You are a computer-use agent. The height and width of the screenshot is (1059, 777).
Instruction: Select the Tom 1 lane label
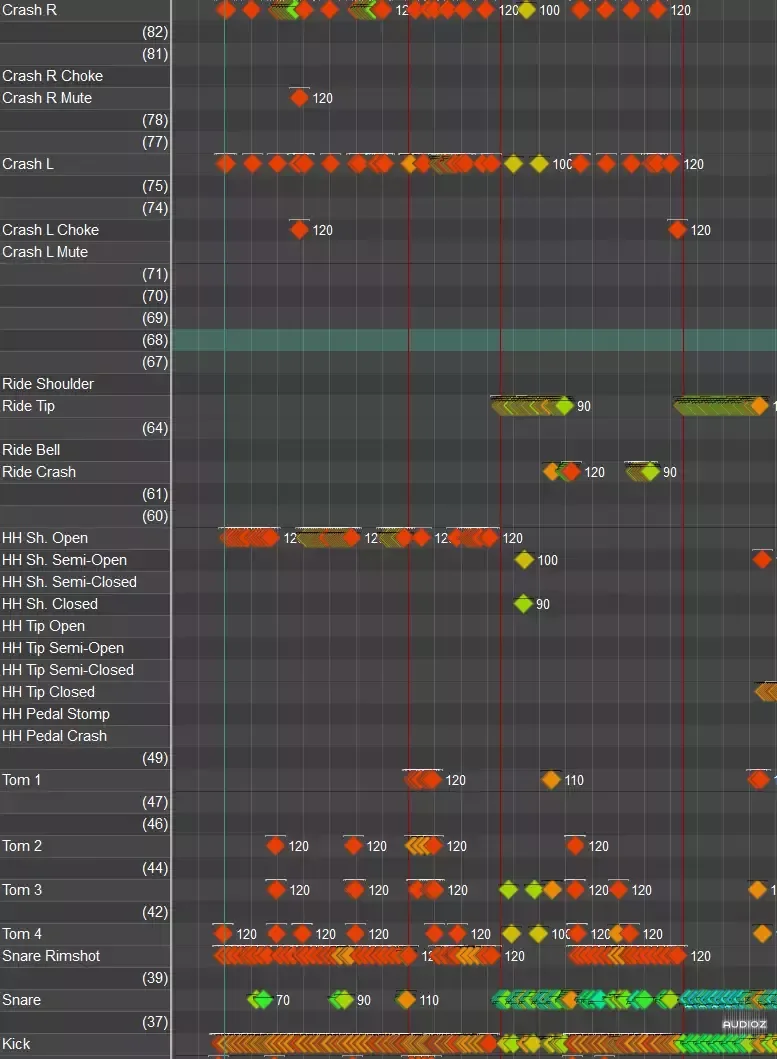point(21,780)
